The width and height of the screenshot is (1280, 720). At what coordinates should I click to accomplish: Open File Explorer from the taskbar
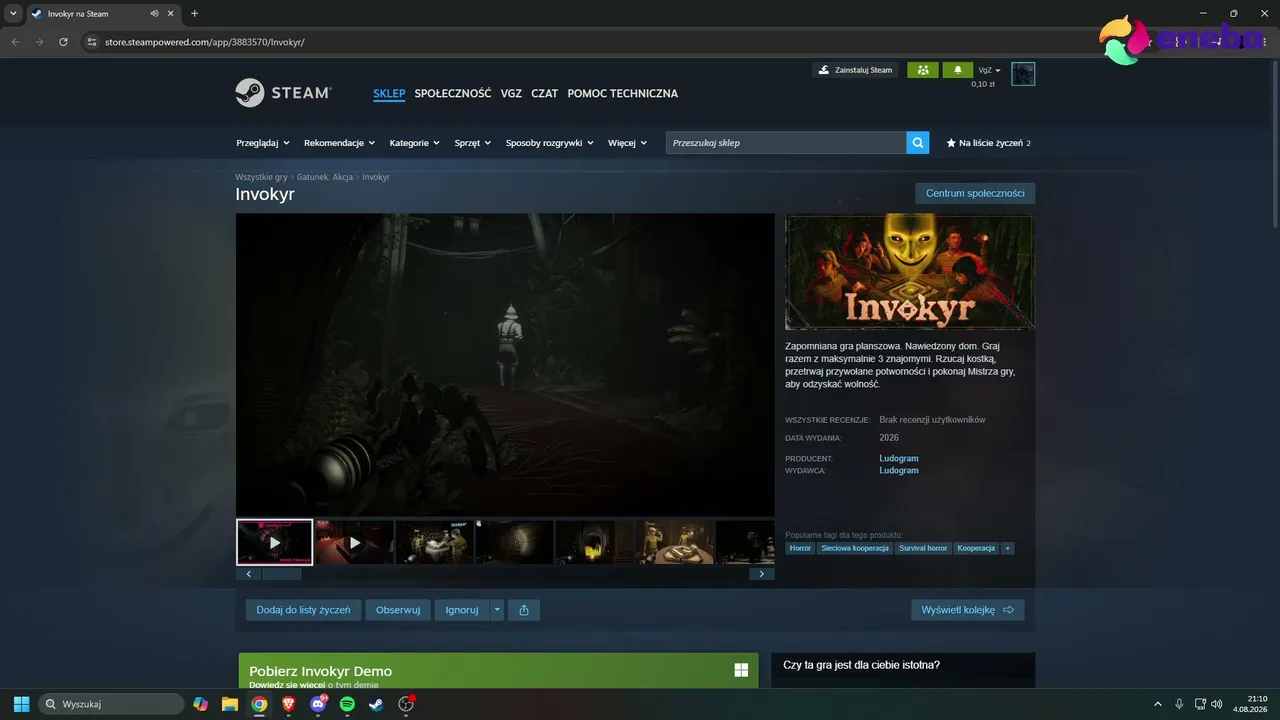click(230, 704)
